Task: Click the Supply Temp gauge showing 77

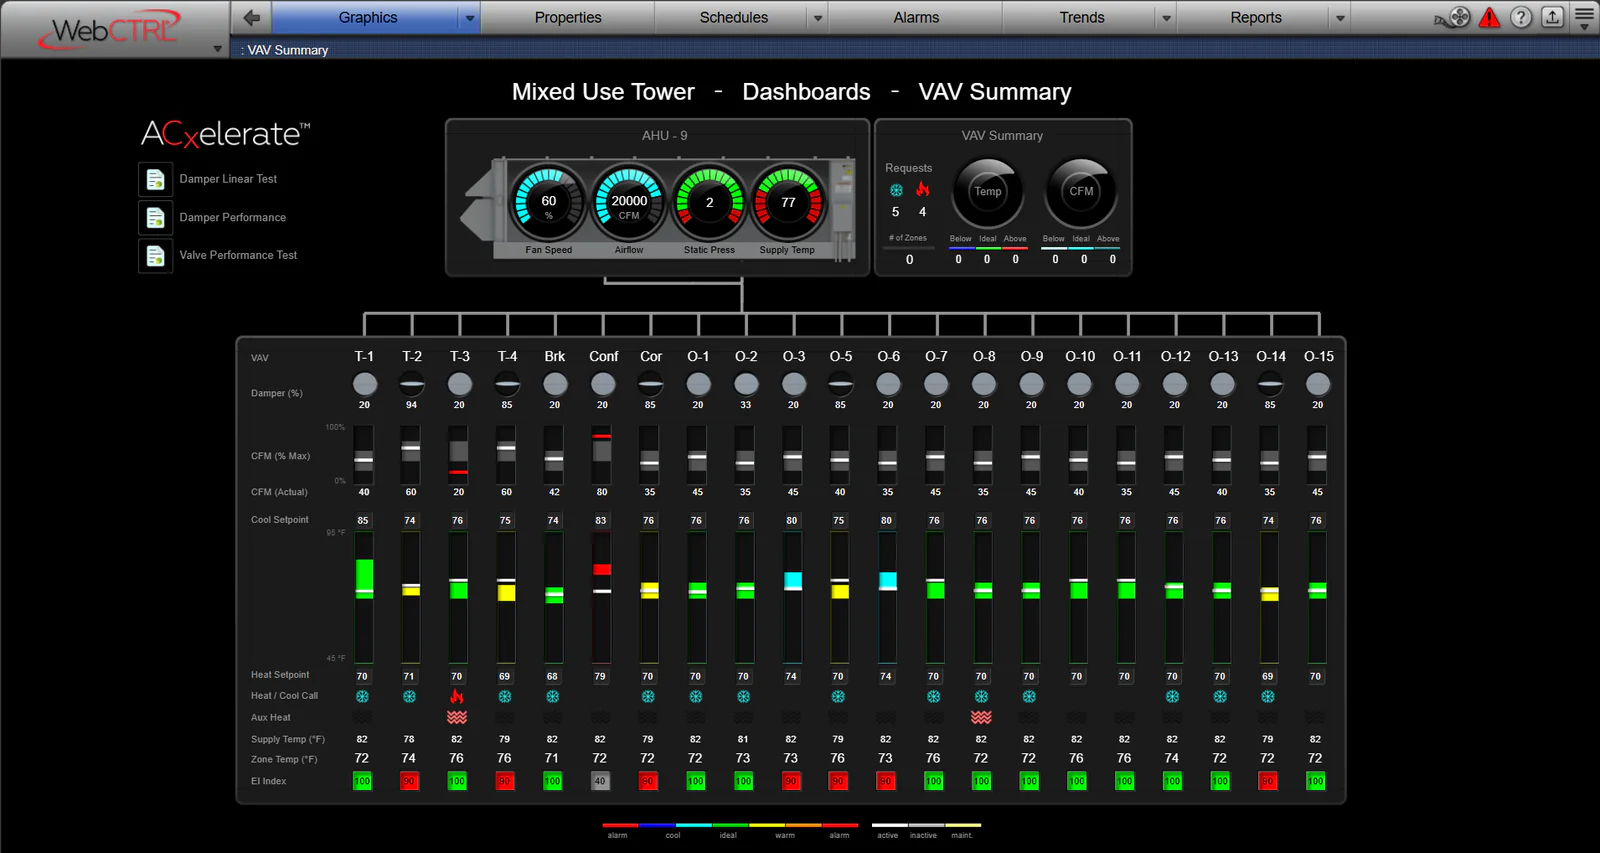Action: tap(788, 201)
